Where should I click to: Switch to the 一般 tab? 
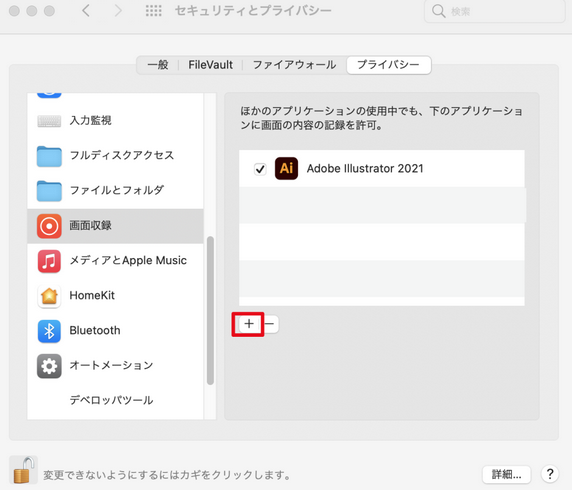[158, 65]
